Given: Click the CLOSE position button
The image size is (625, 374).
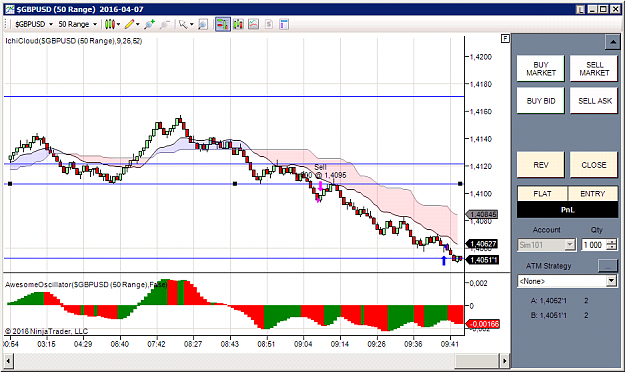Looking at the screenshot, I should 594,165.
